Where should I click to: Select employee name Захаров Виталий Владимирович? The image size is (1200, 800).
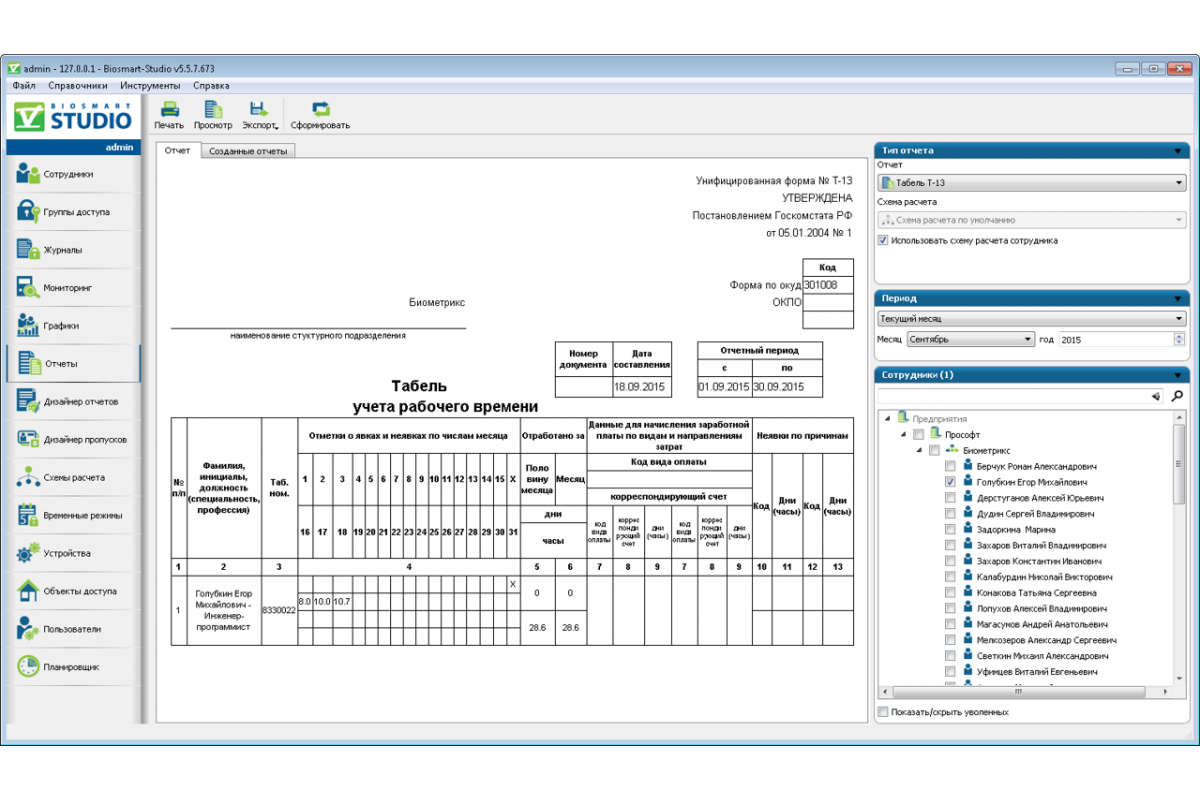coord(1042,546)
